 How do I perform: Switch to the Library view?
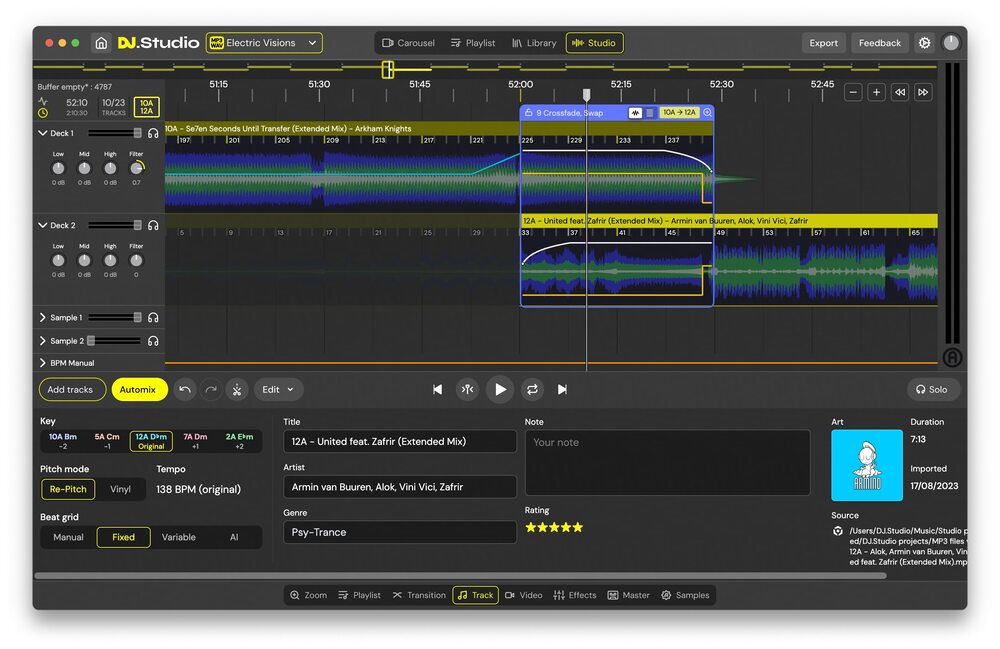(534, 43)
